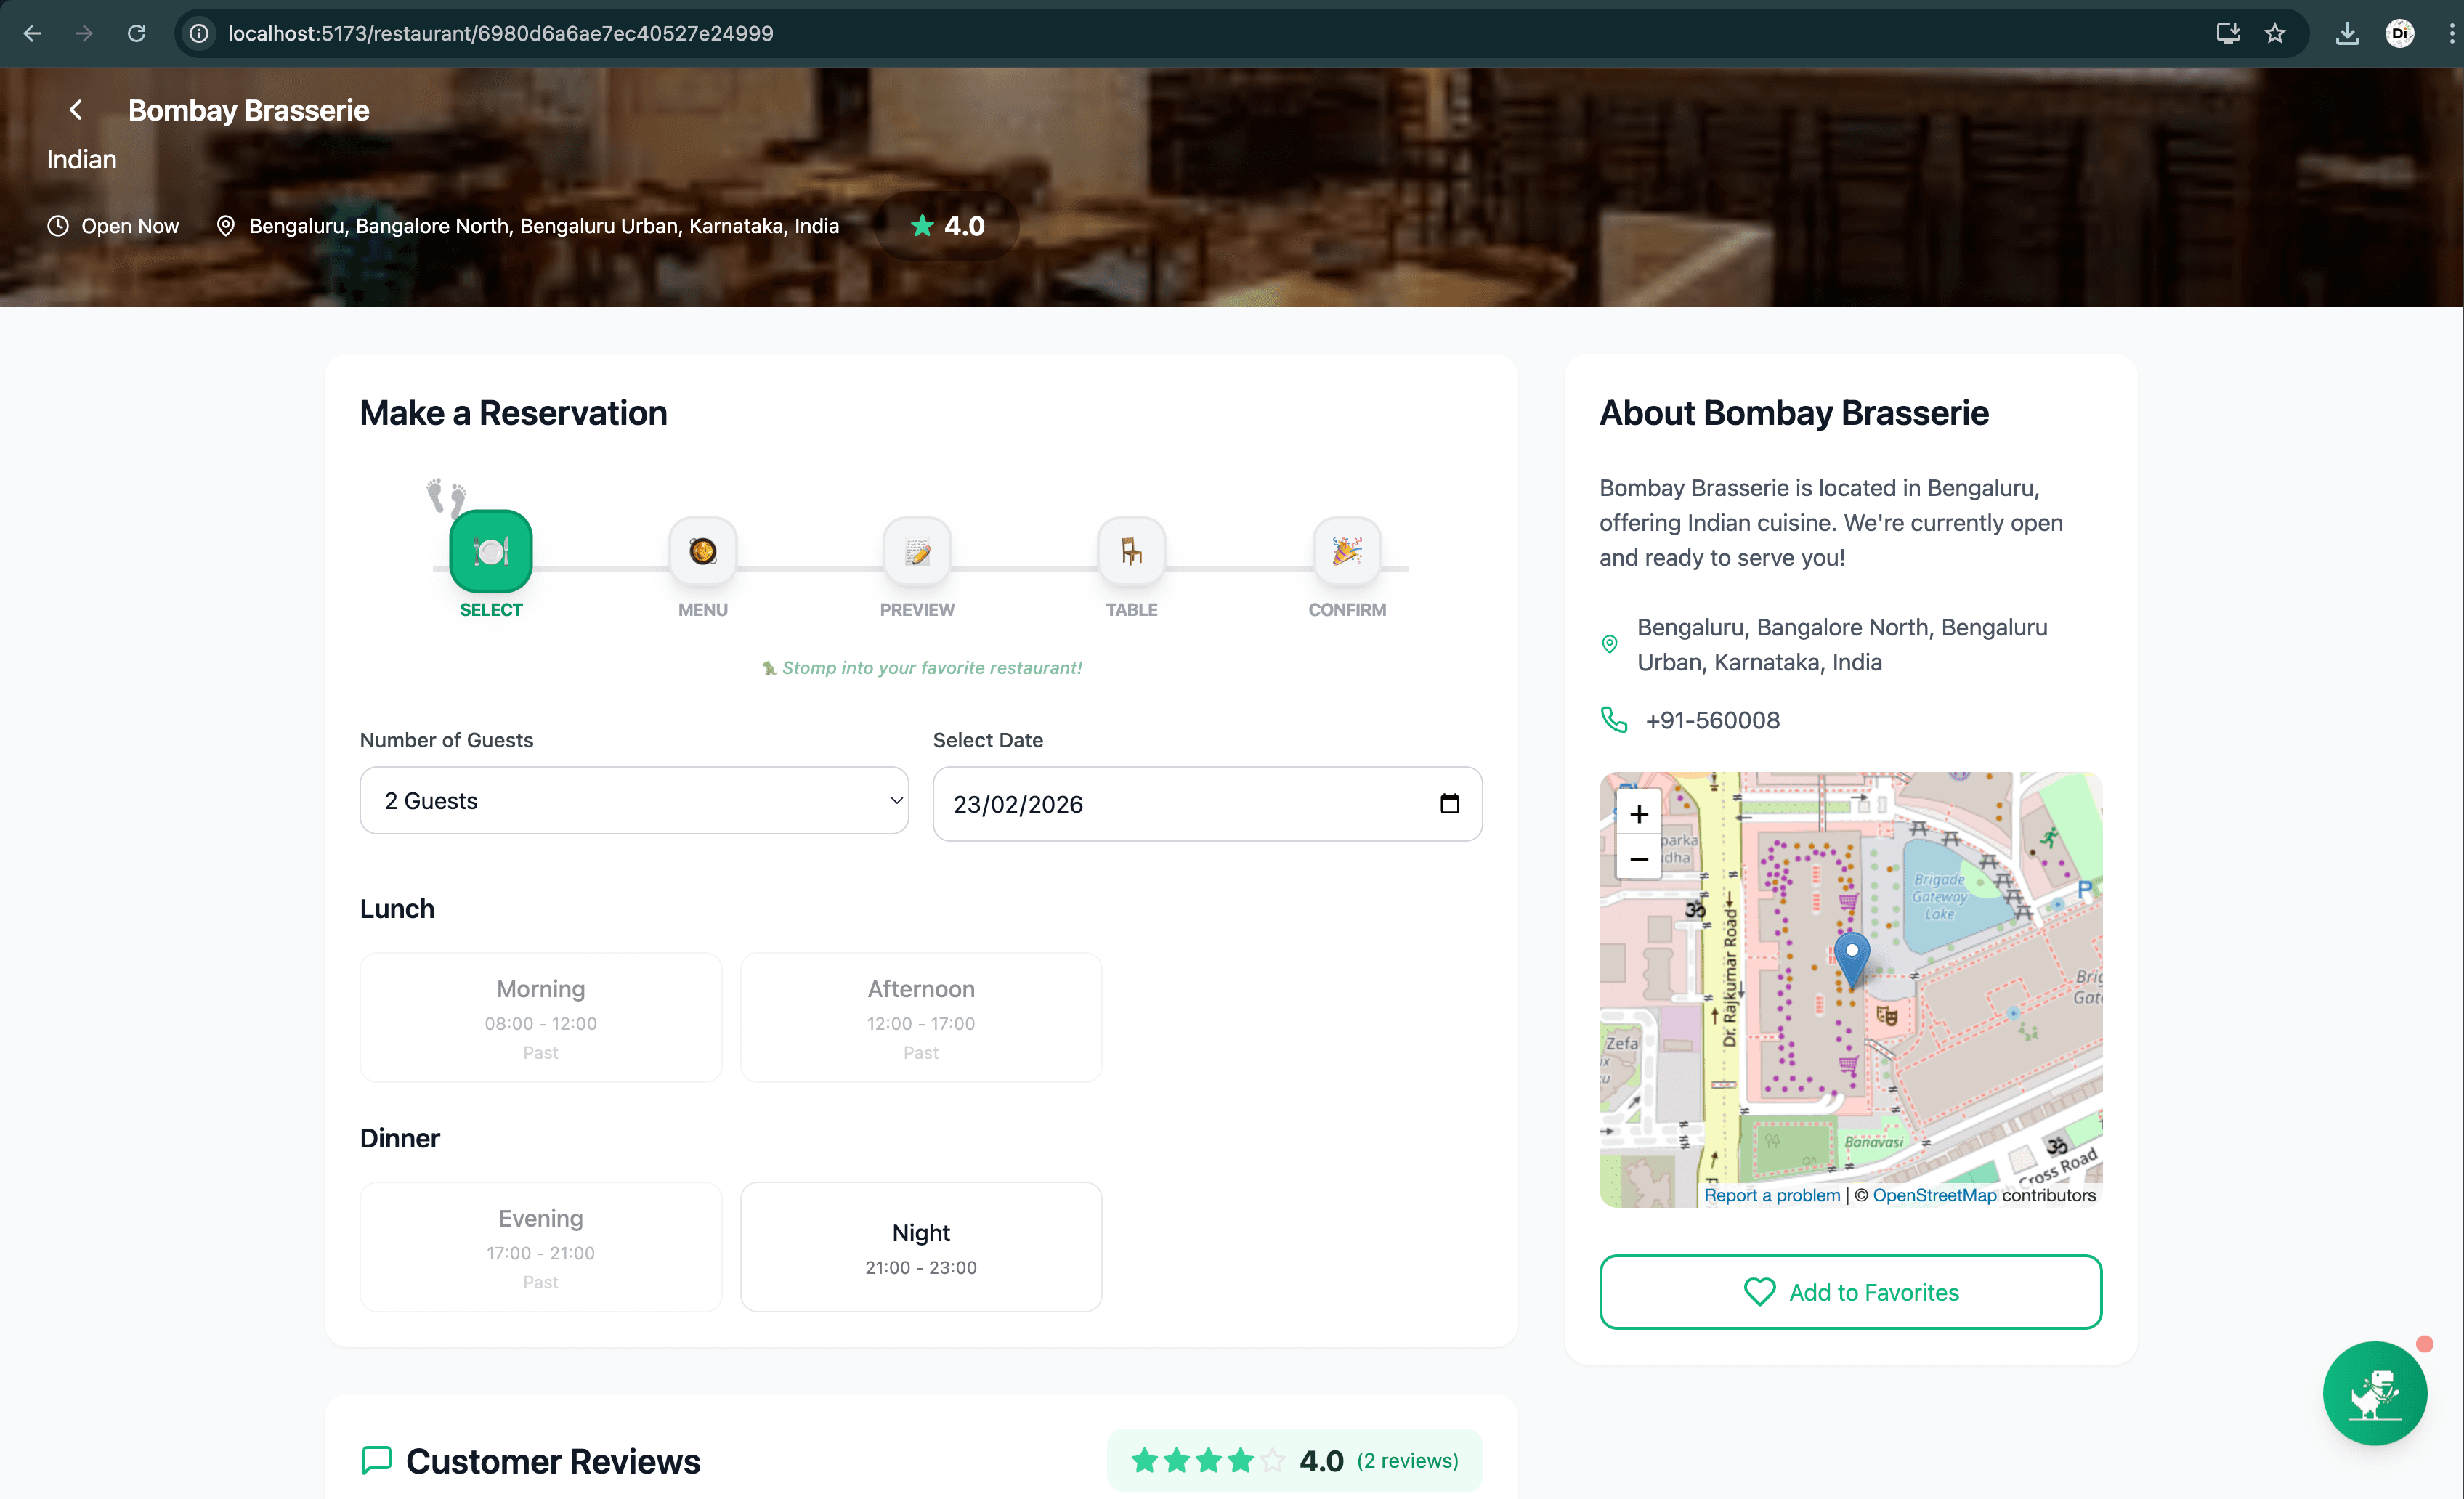The height and width of the screenshot is (1499, 2464).
Task: Click the location pin icon in About section
Action: (x=1609, y=644)
